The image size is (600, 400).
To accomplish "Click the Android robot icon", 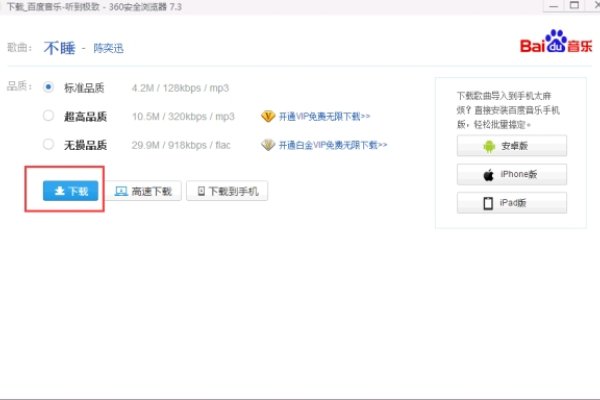I will (489, 146).
